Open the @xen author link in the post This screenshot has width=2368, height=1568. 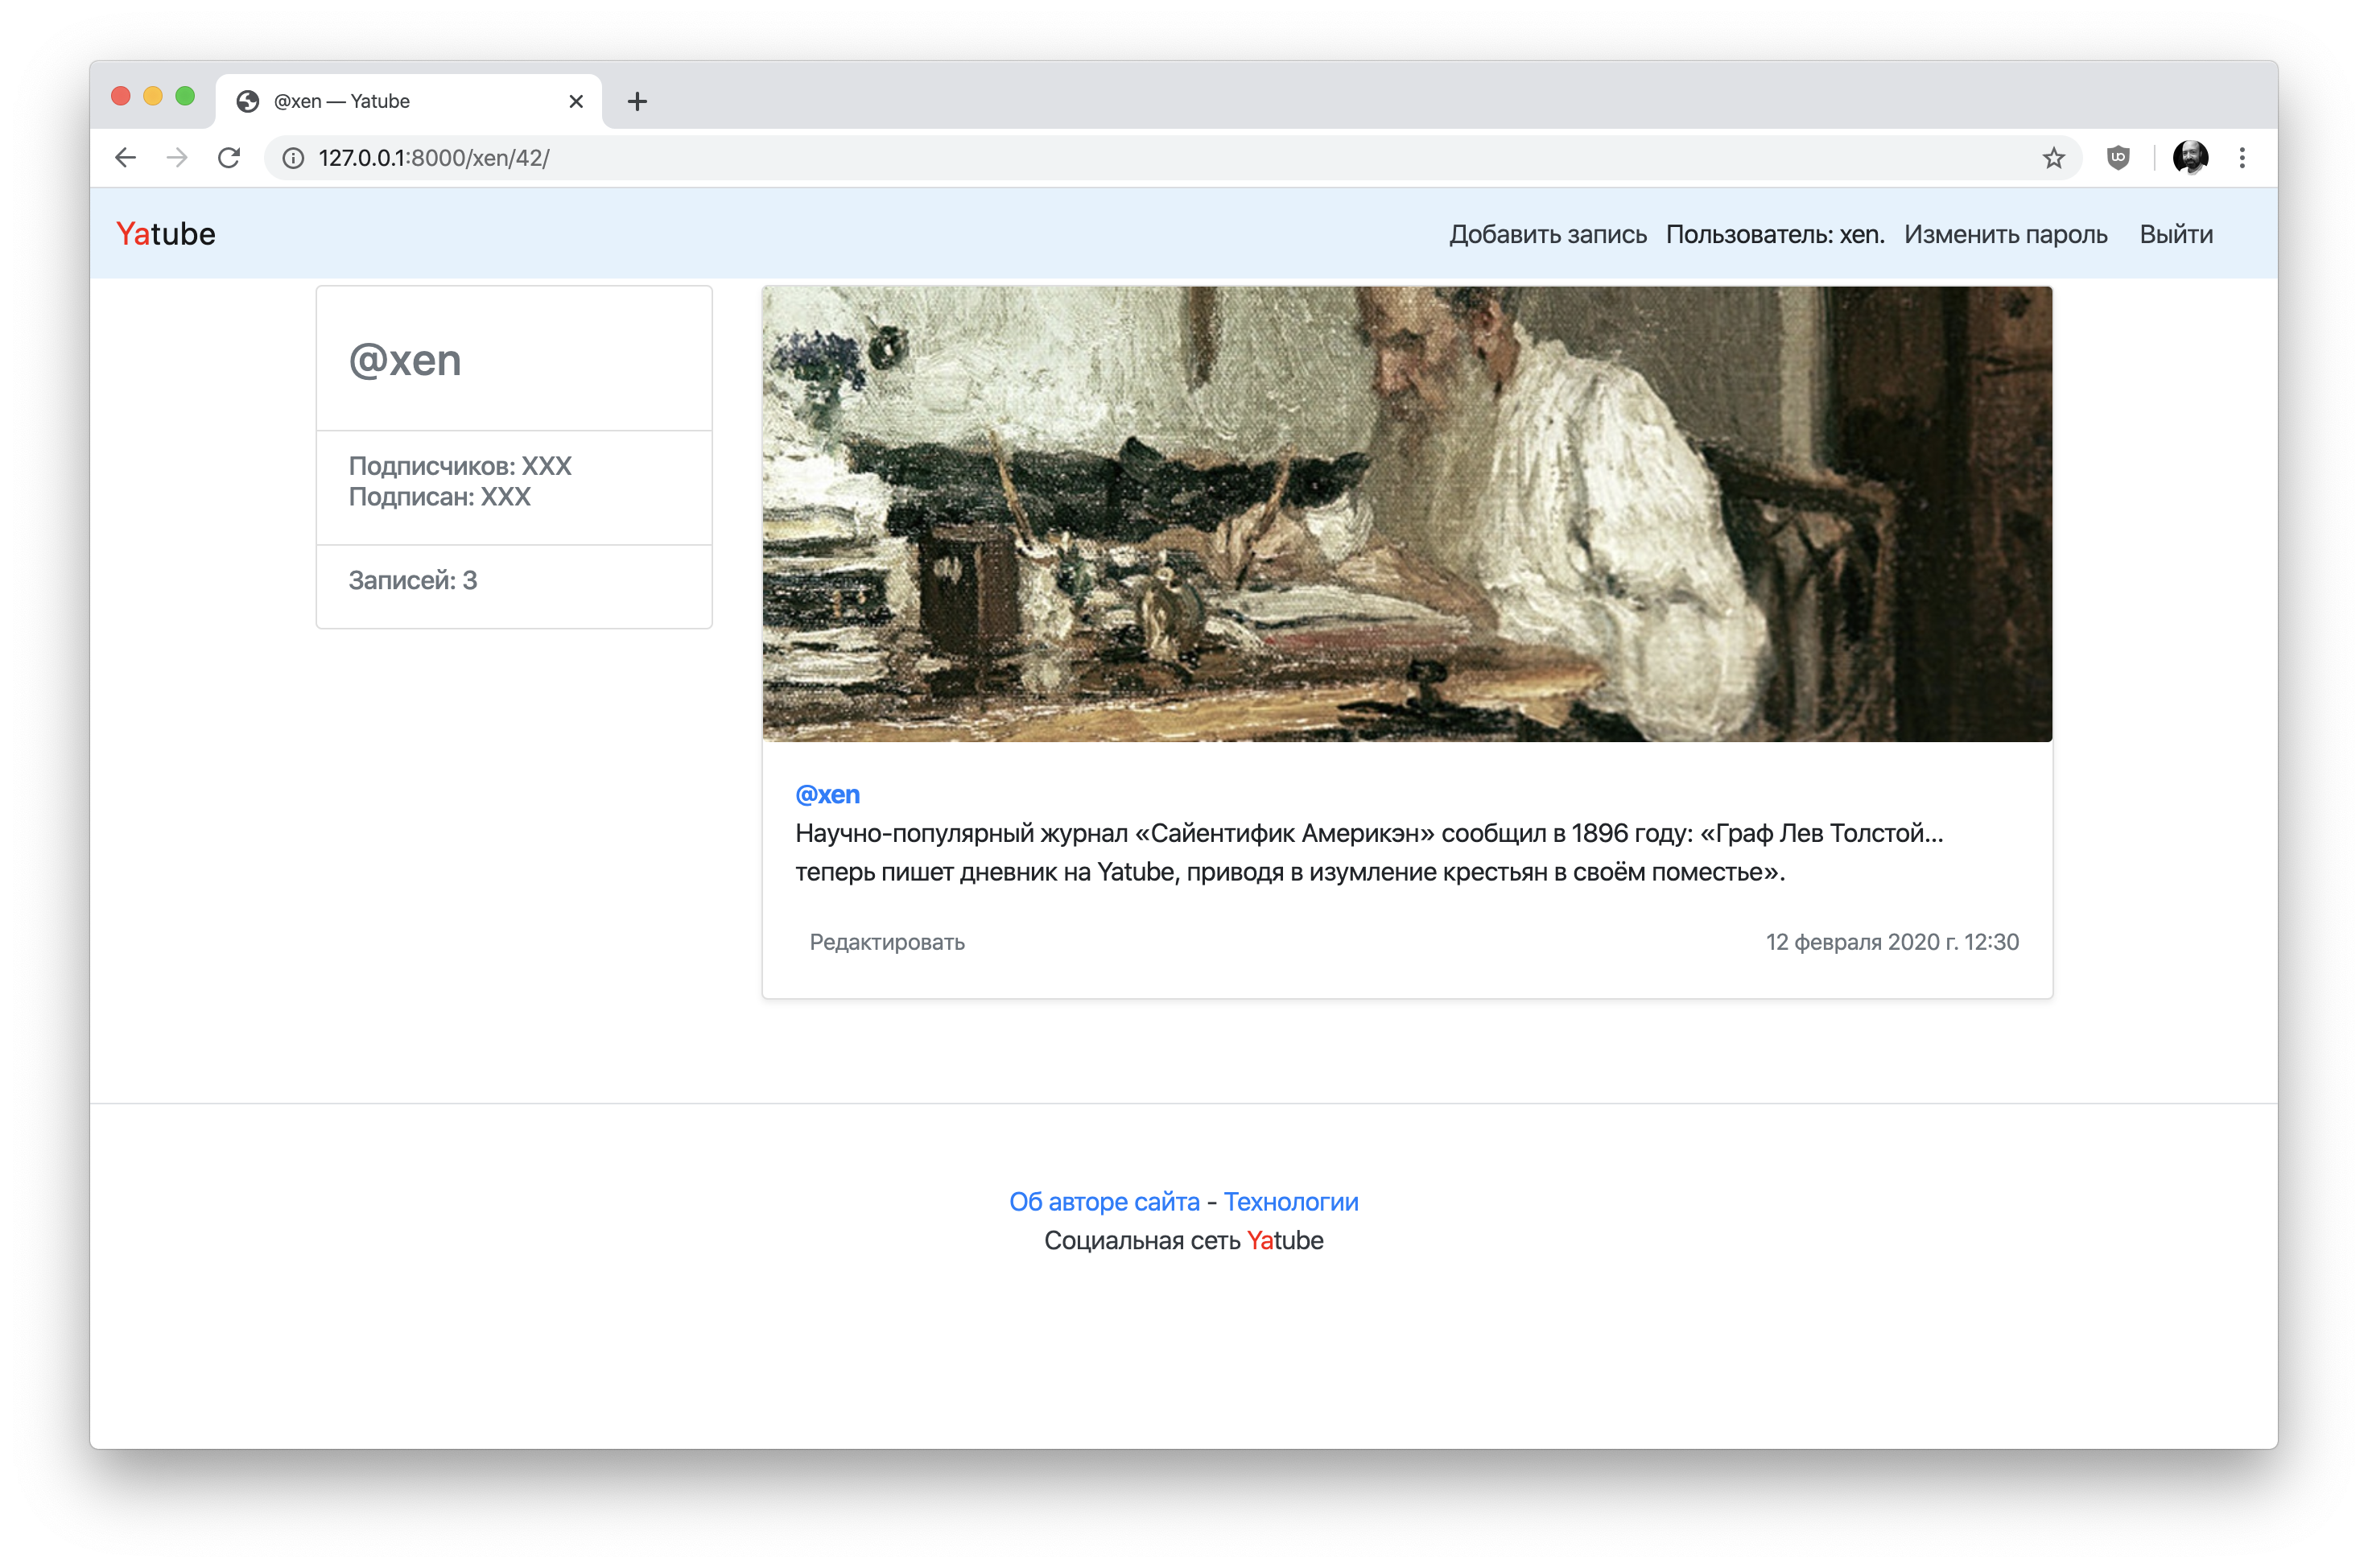[827, 794]
